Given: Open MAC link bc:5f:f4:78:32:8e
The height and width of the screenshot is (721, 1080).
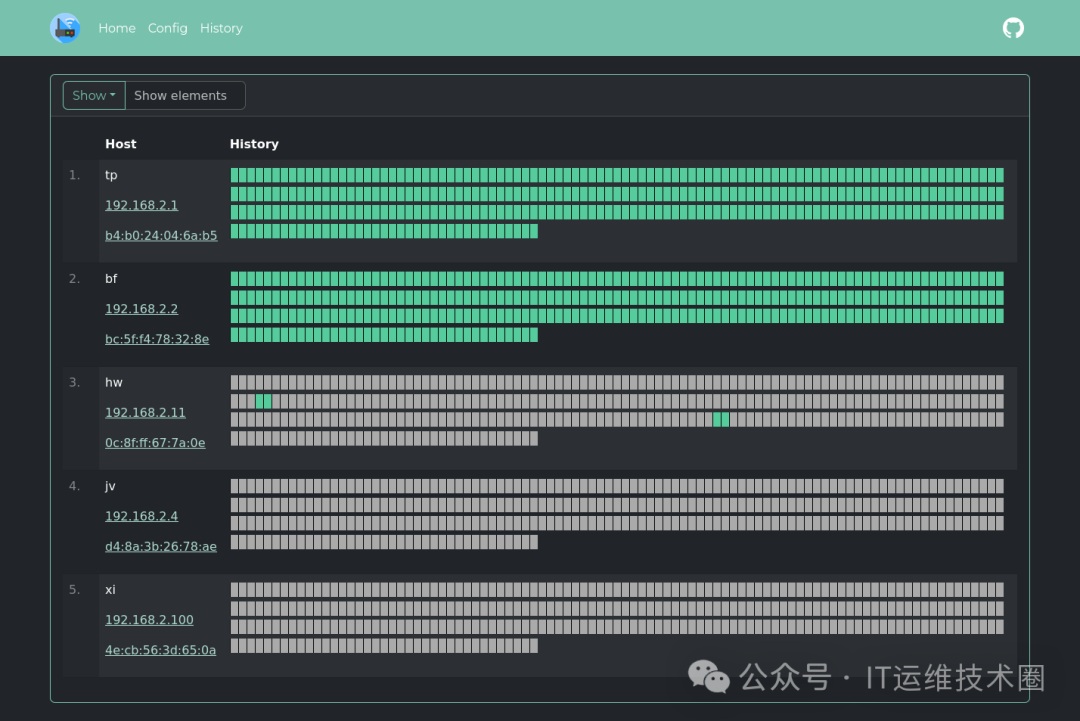Looking at the screenshot, I should [x=157, y=339].
